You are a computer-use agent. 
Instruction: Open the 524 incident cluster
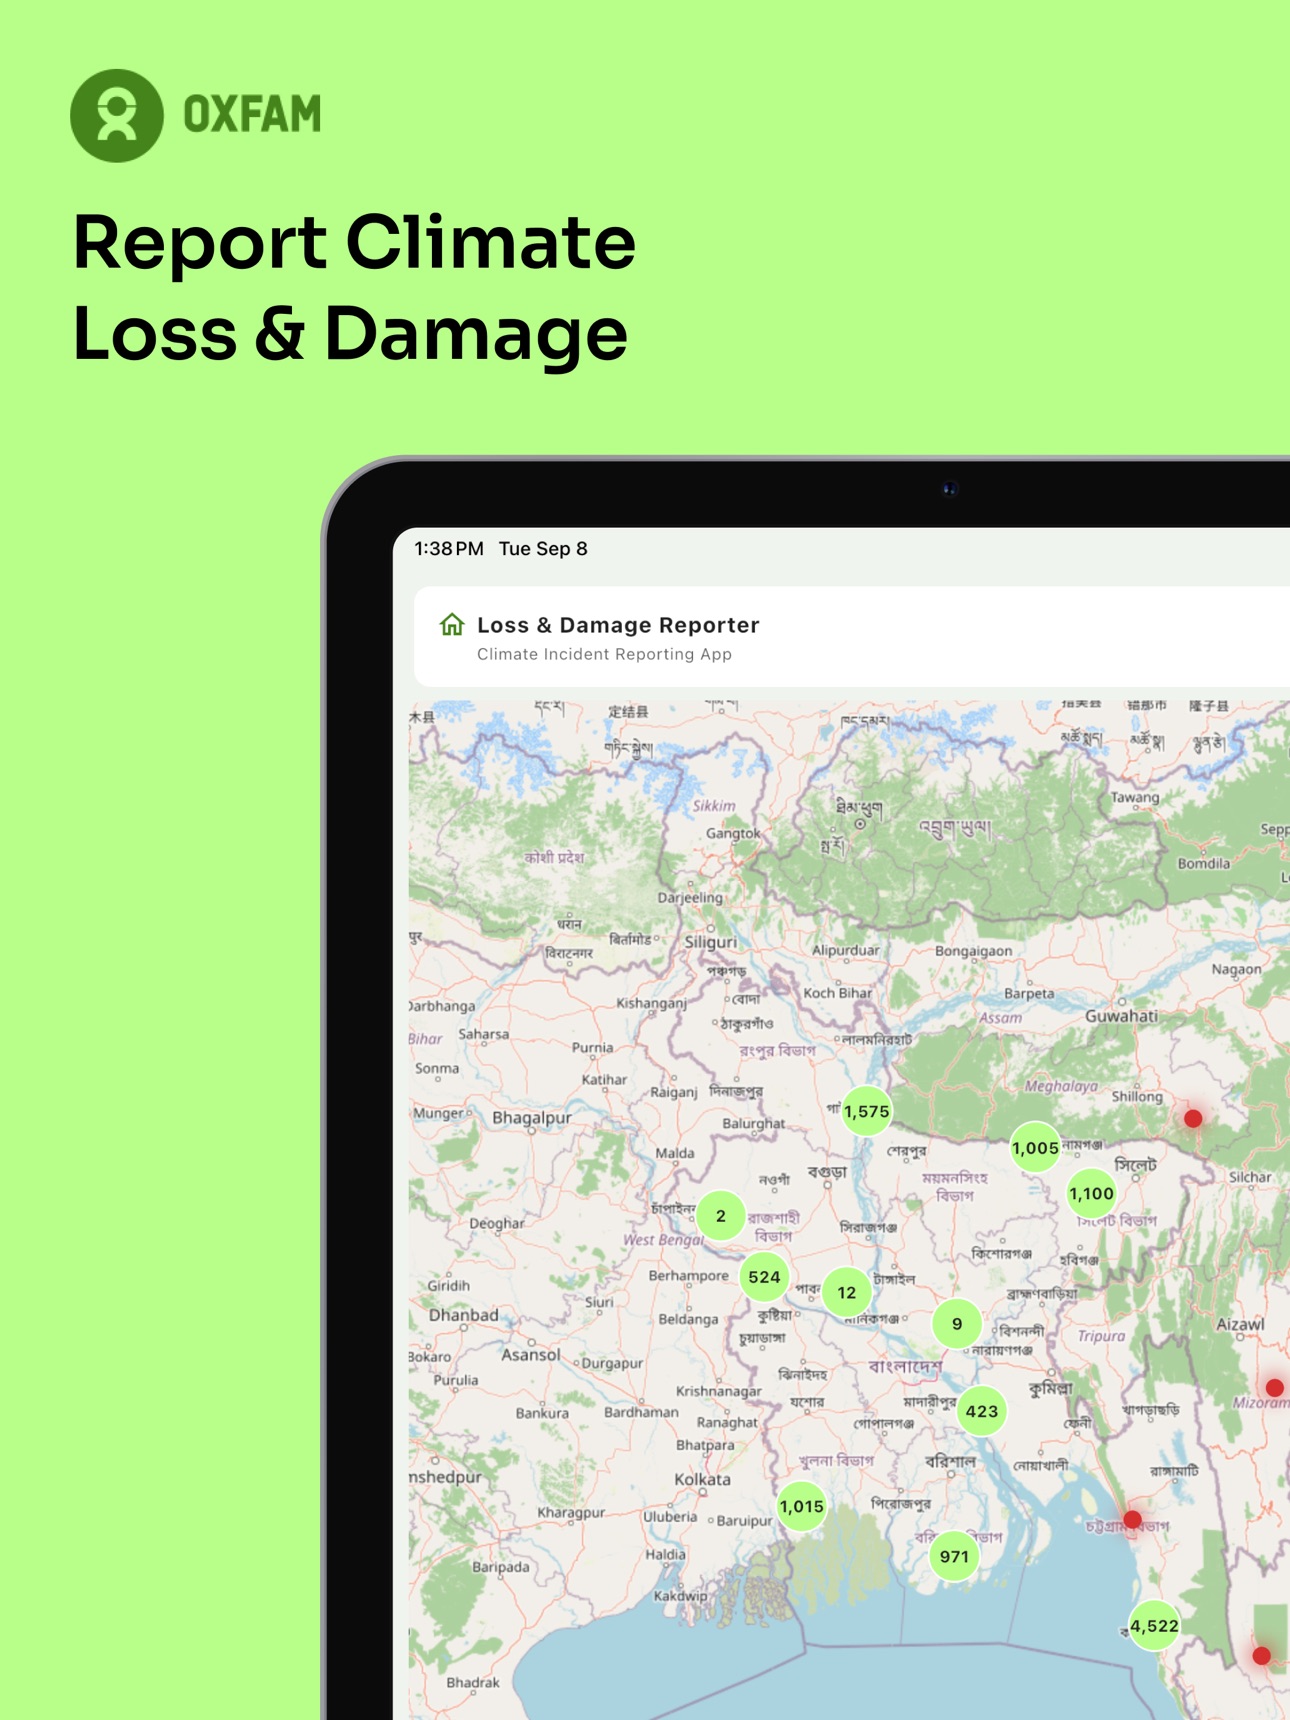[x=764, y=1277]
